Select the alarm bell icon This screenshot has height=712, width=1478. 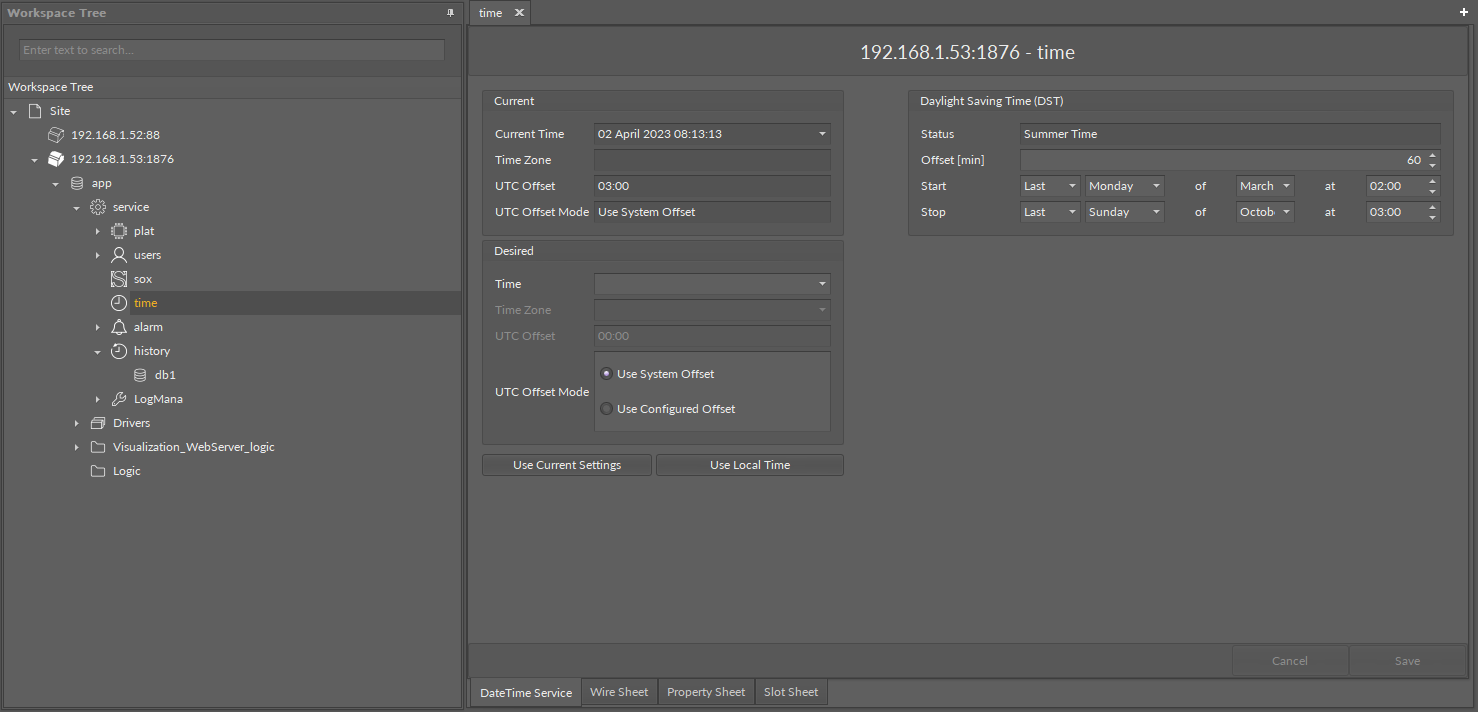click(118, 327)
